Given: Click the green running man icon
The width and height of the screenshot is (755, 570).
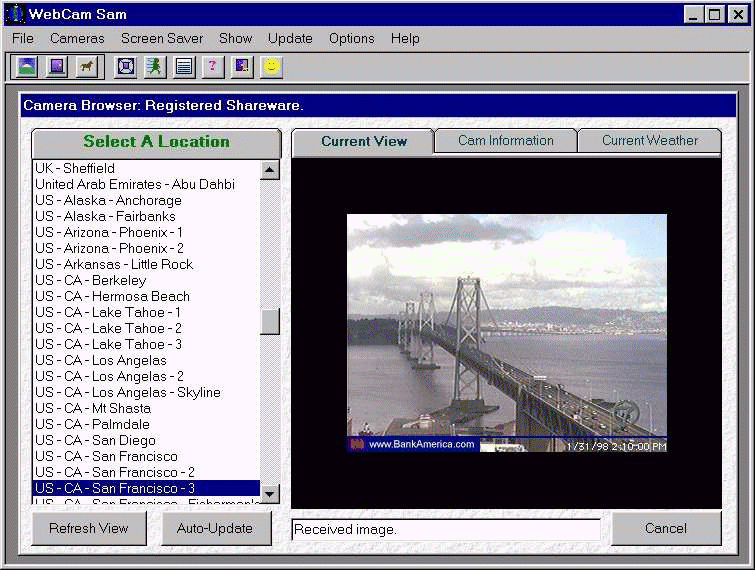Looking at the screenshot, I should tap(154, 67).
